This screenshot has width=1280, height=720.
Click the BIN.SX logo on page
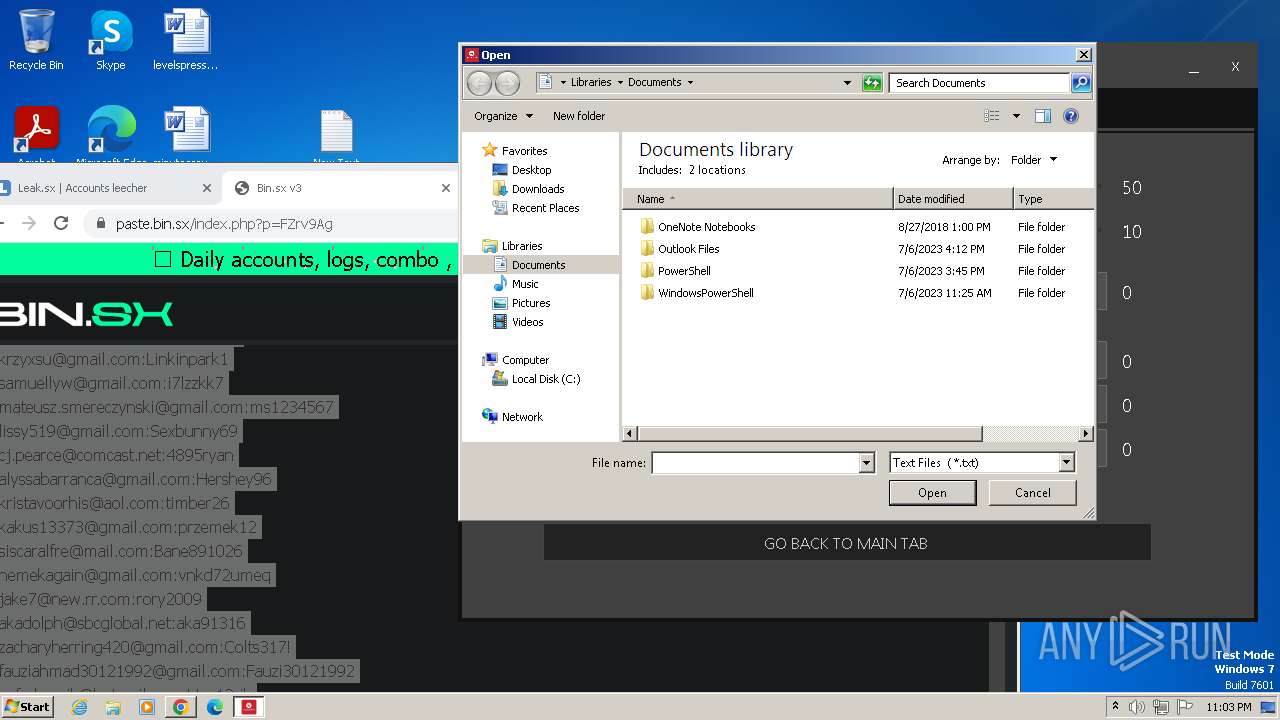click(86, 314)
